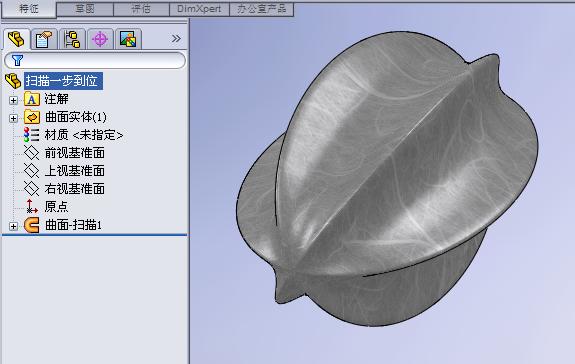Open the DimXpertManager tab icon
575x364 pixels.
pyautogui.click(x=100, y=39)
